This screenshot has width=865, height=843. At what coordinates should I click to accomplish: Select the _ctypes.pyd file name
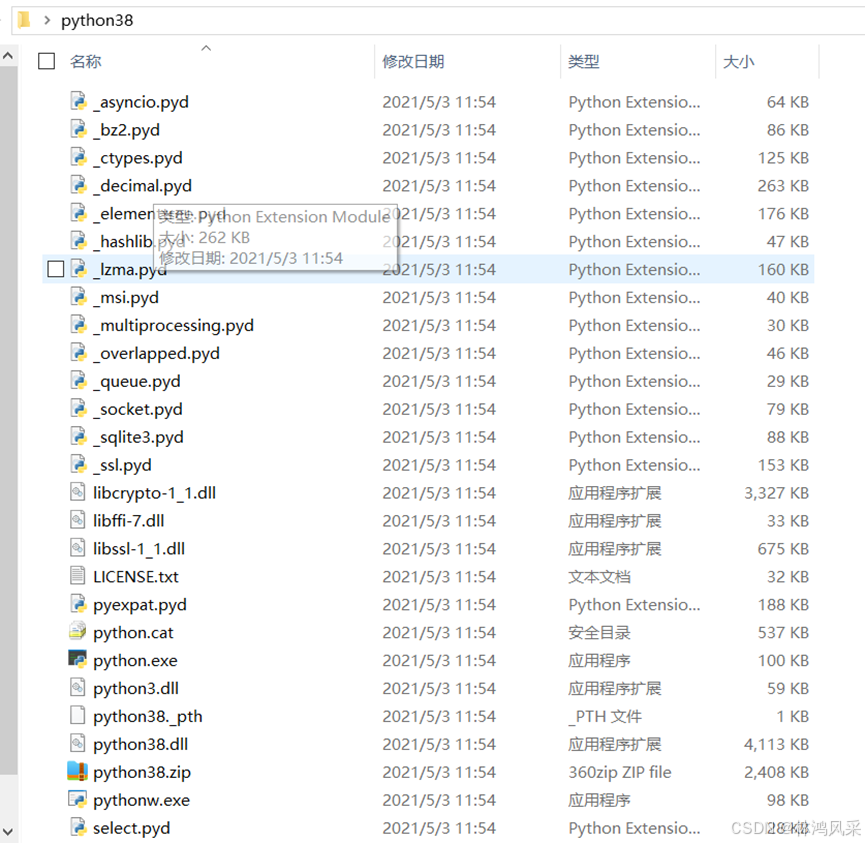click(138, 158)
